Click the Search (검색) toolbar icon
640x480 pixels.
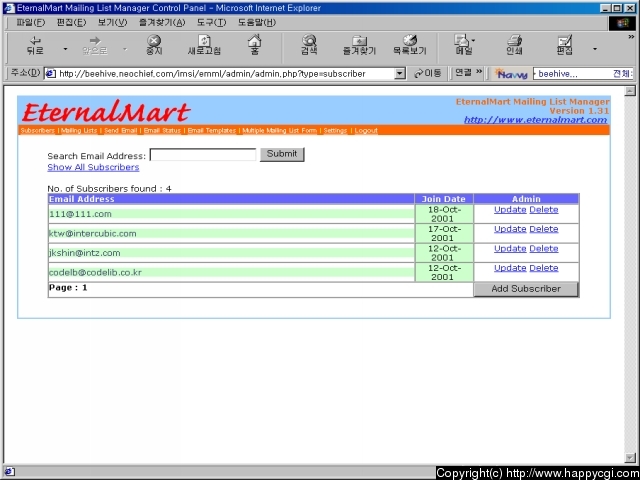click(x=309, y=45)
